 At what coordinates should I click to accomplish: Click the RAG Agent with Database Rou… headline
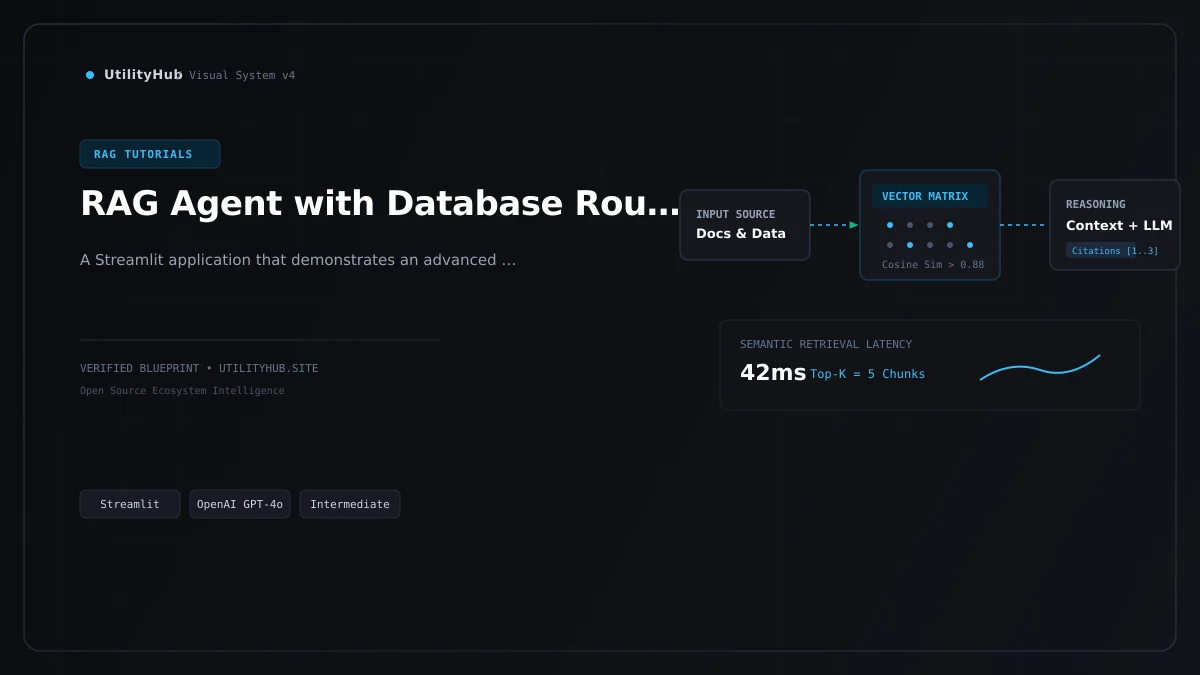[x=380, y=203]
